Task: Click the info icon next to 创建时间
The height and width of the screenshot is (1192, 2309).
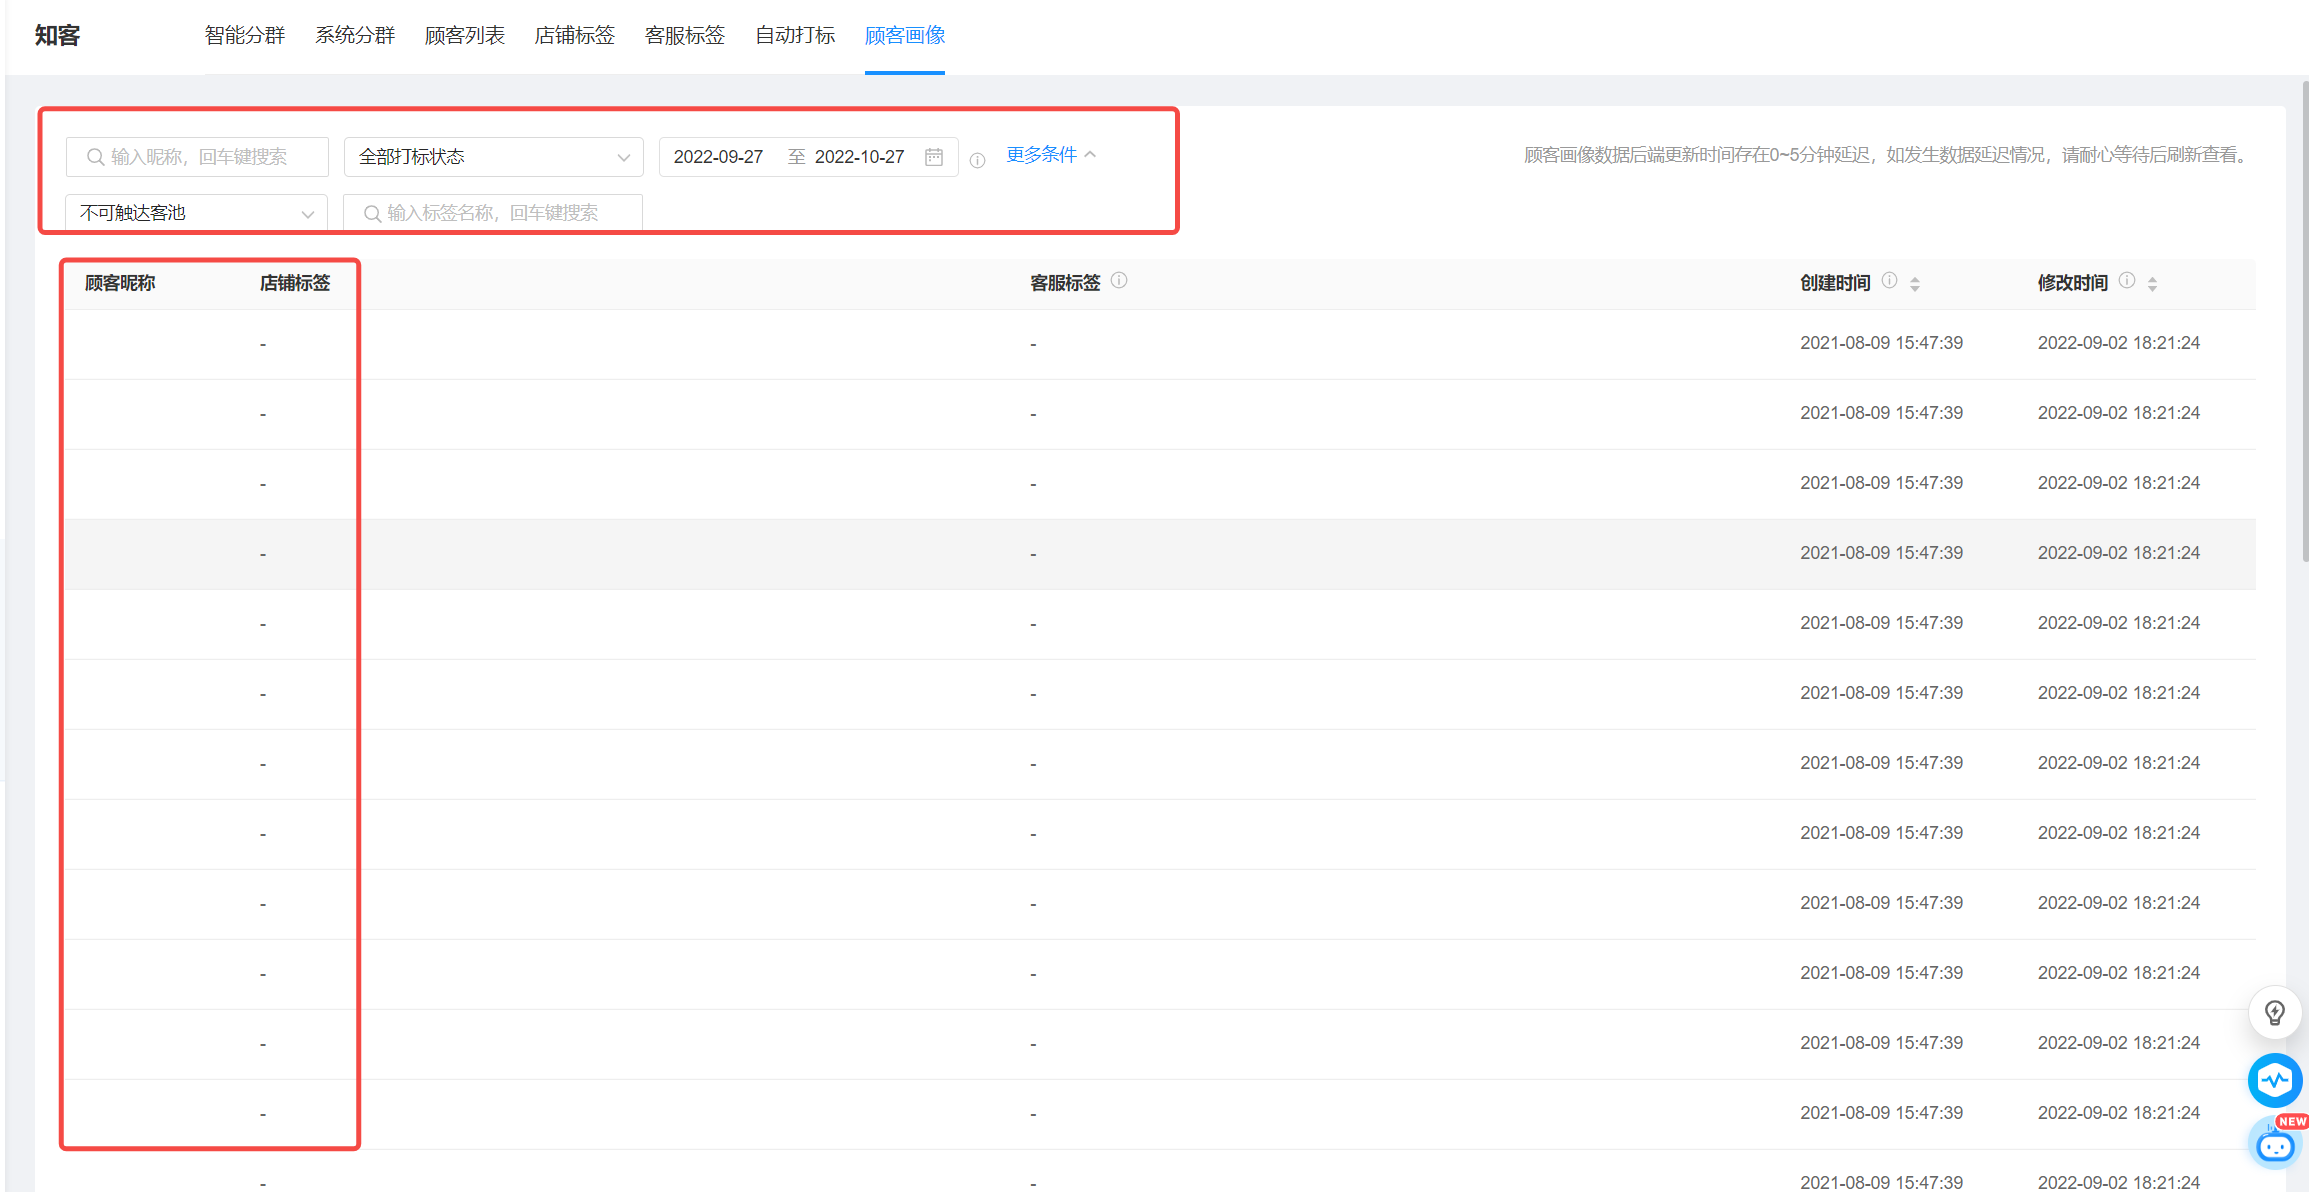Action: 1889,281
